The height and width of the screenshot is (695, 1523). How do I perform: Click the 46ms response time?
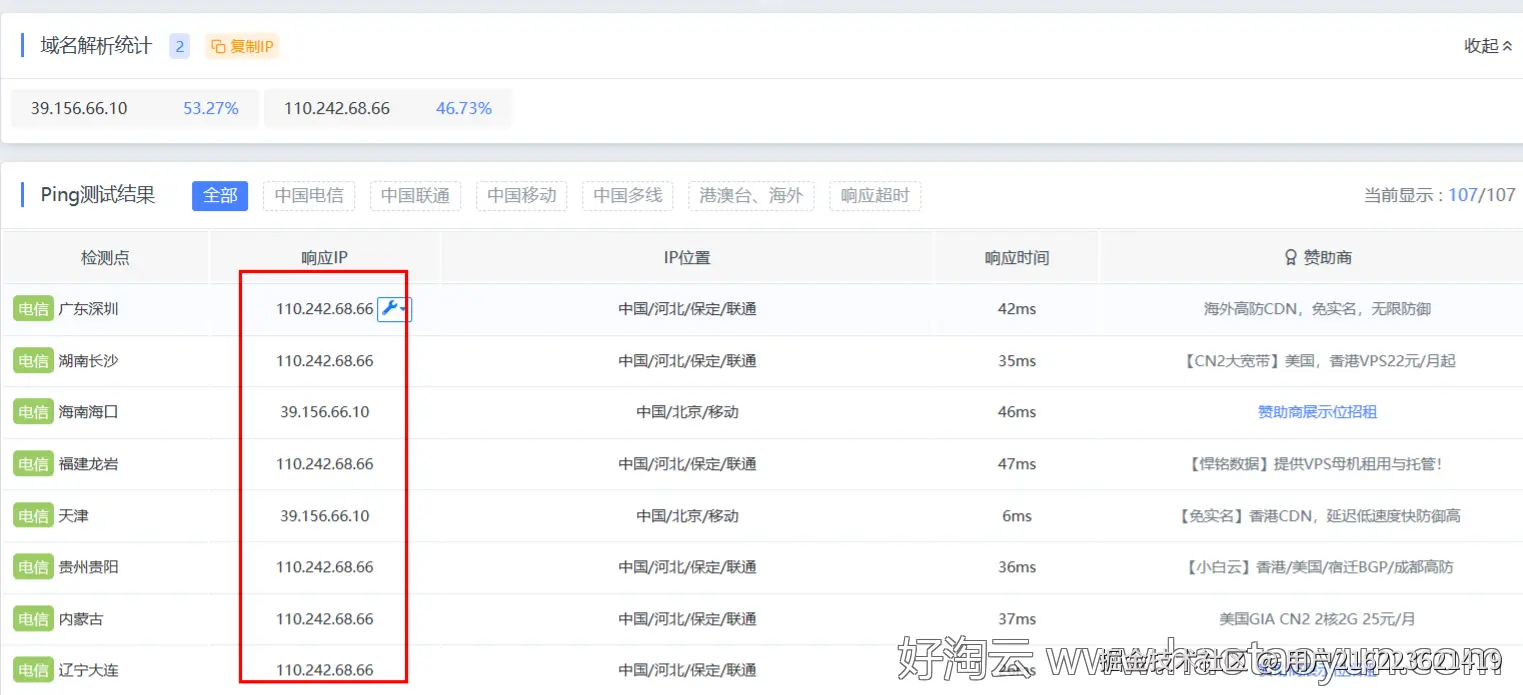point(1017,412)
